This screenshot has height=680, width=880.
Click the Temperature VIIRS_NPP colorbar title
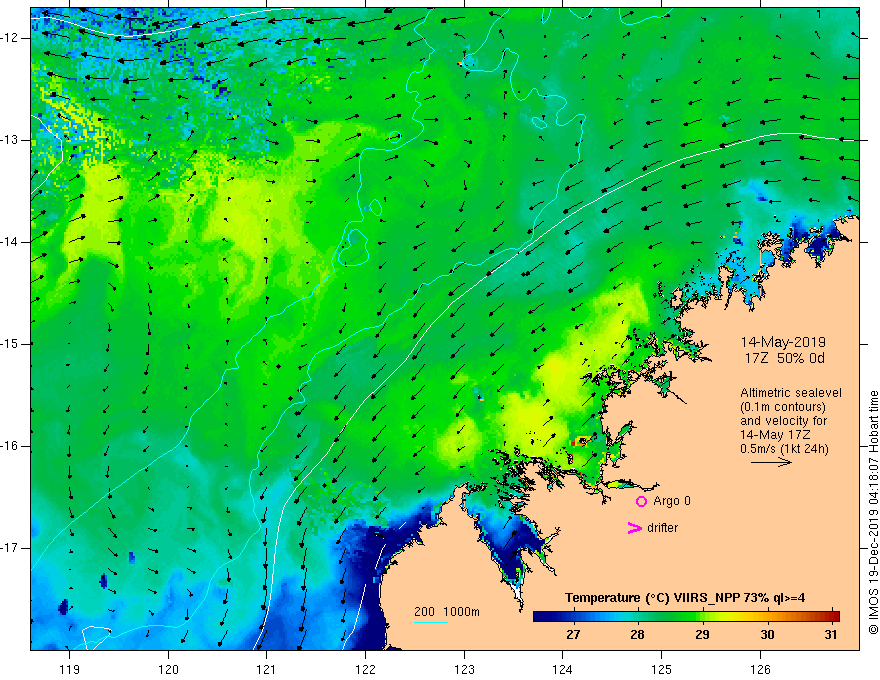tap(685, 598)
